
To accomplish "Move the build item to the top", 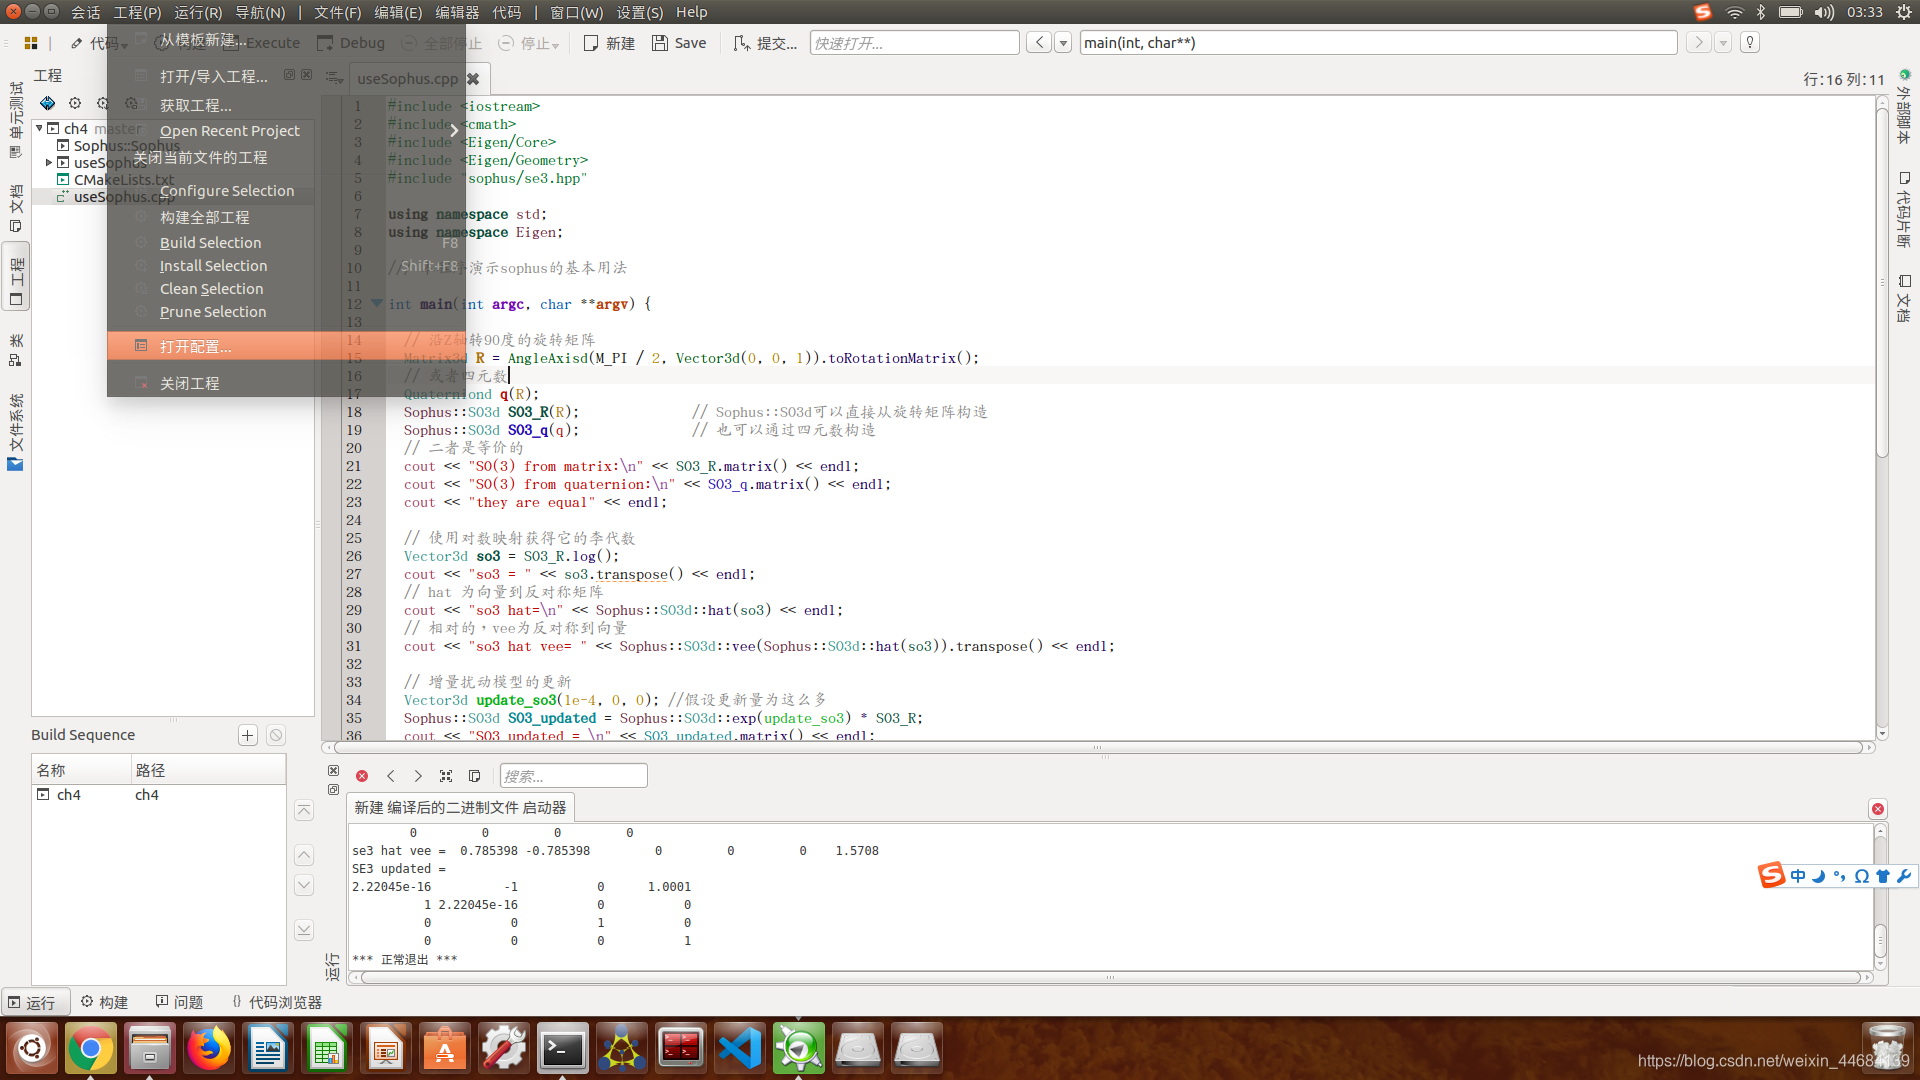I will [x=304, y=810].
